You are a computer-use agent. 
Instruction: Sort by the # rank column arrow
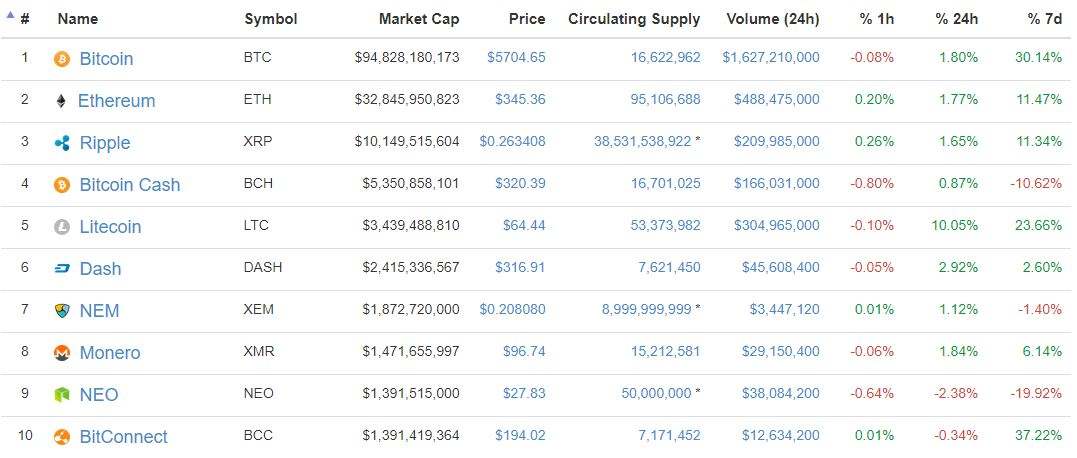[11, 16]
